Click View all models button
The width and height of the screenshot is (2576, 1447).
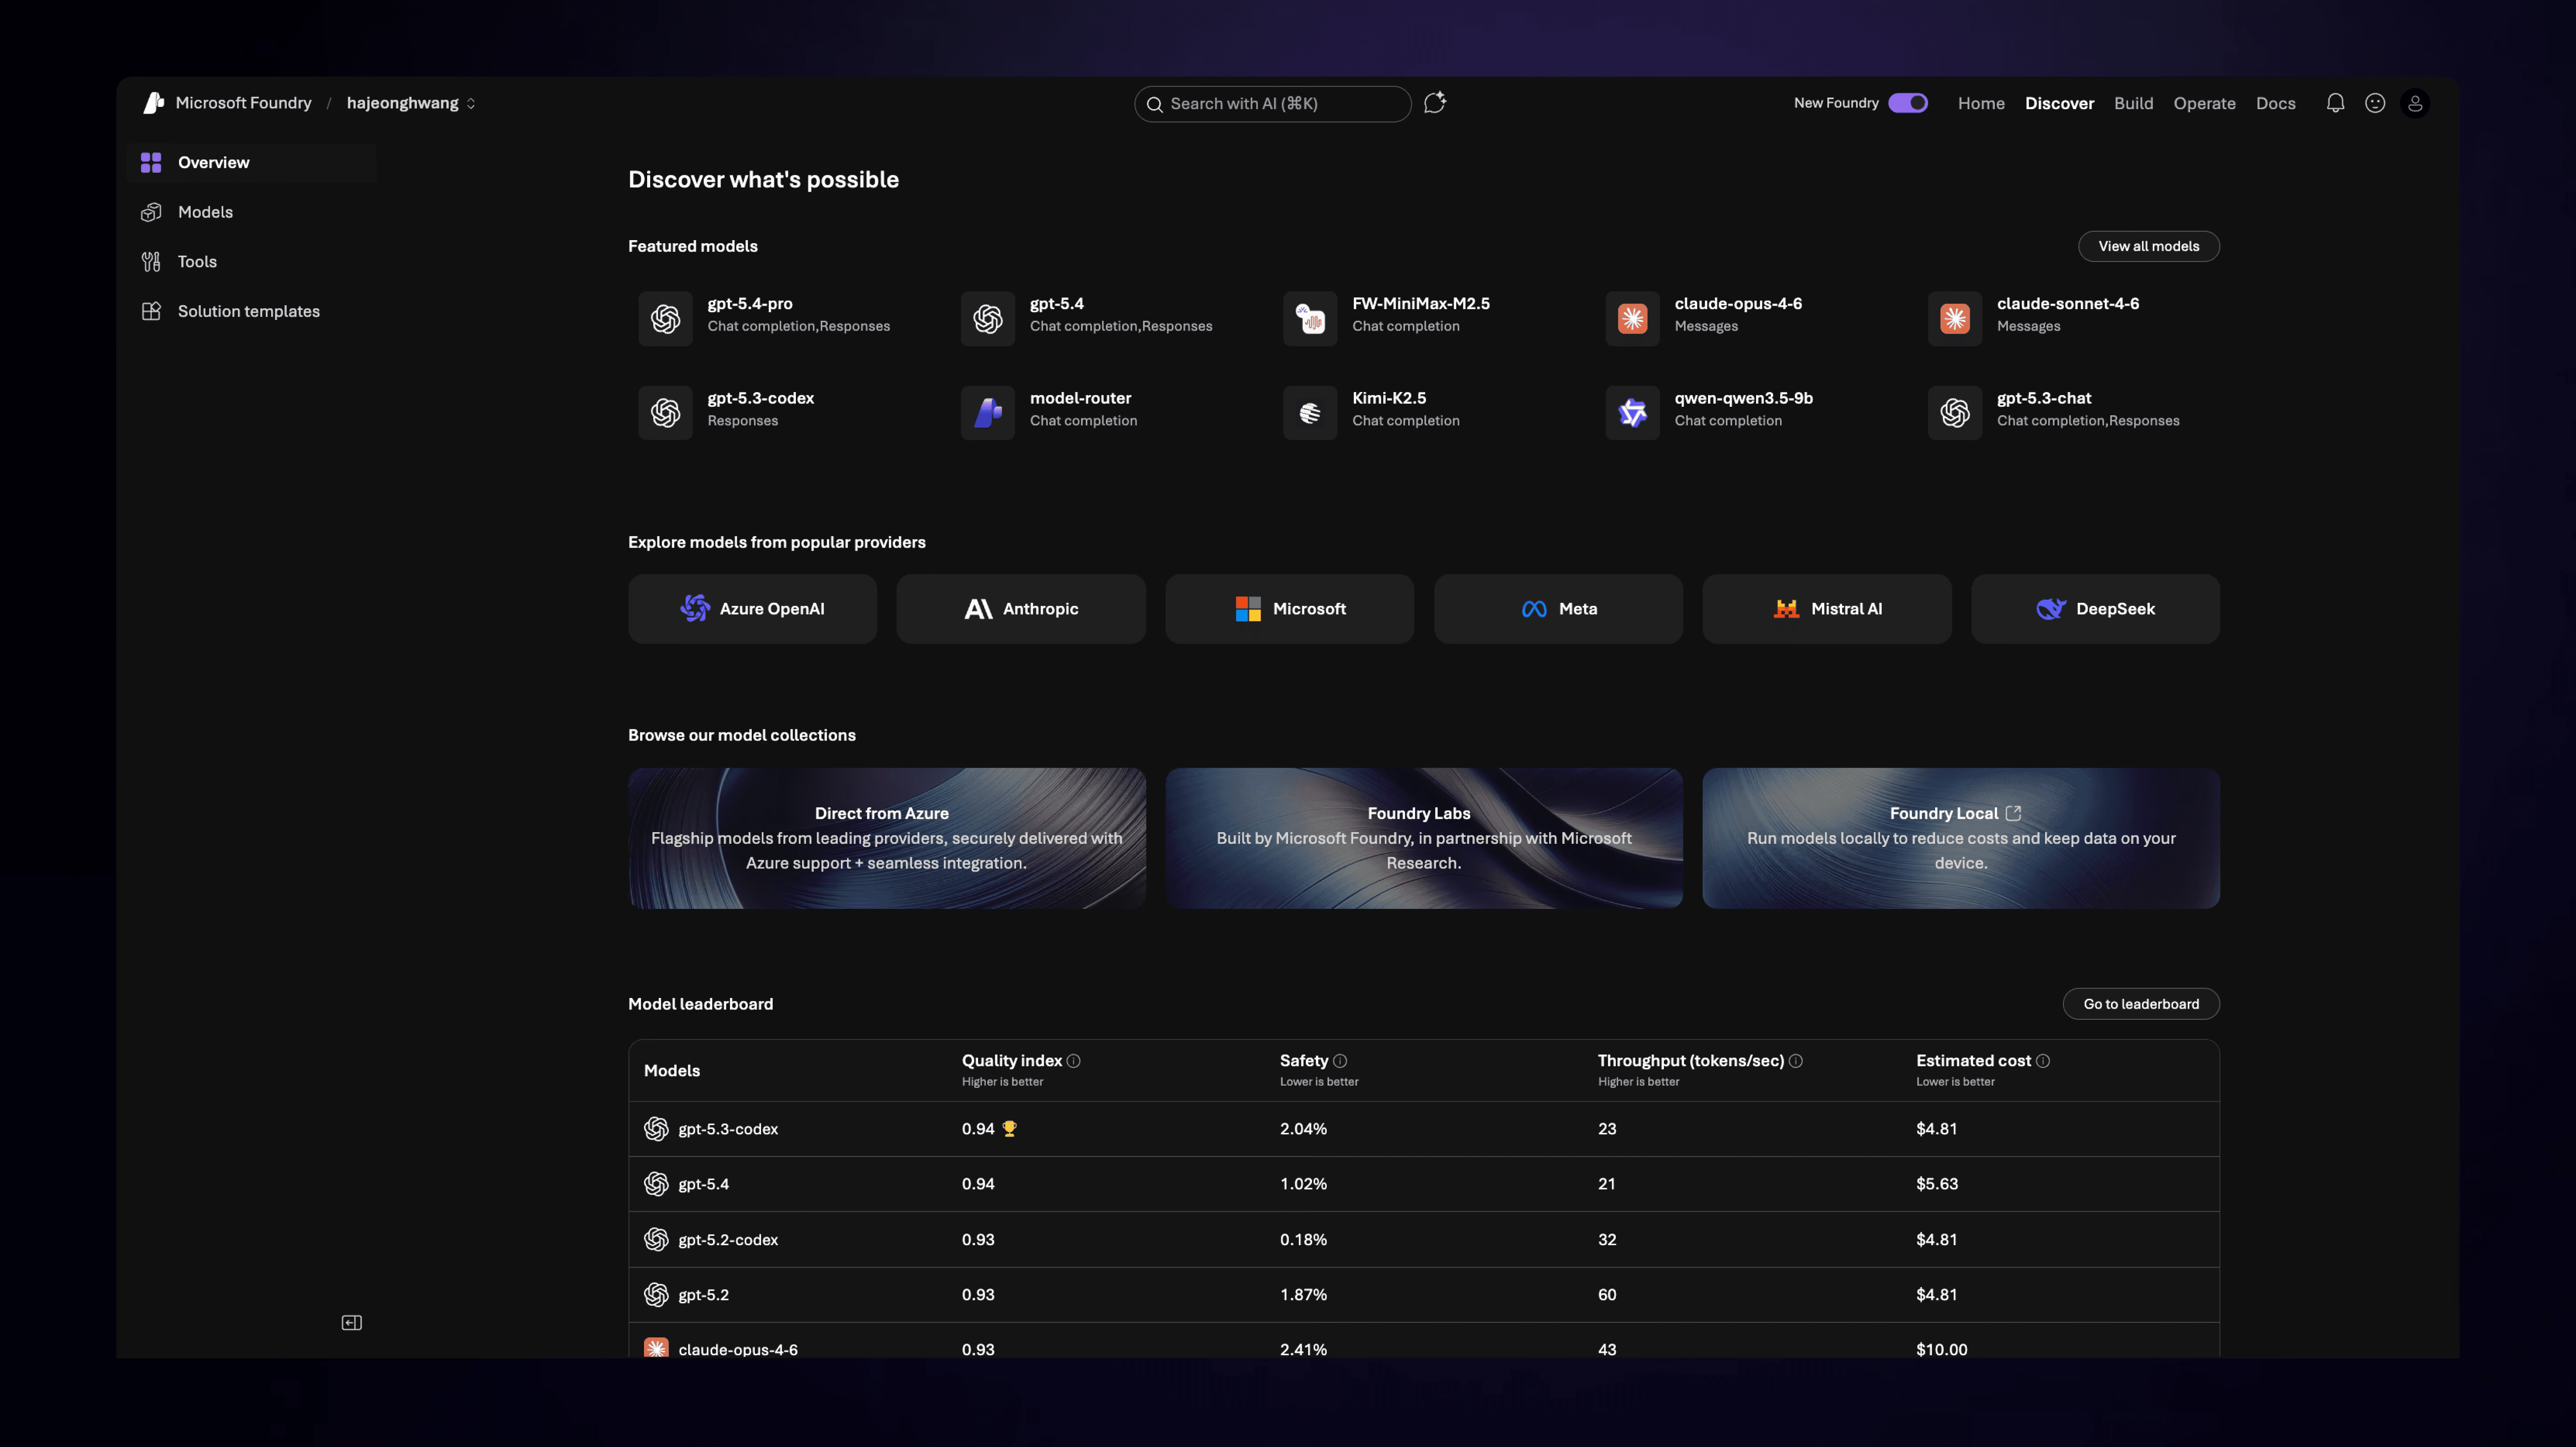pyautogui.click(x=2148, y=246)
